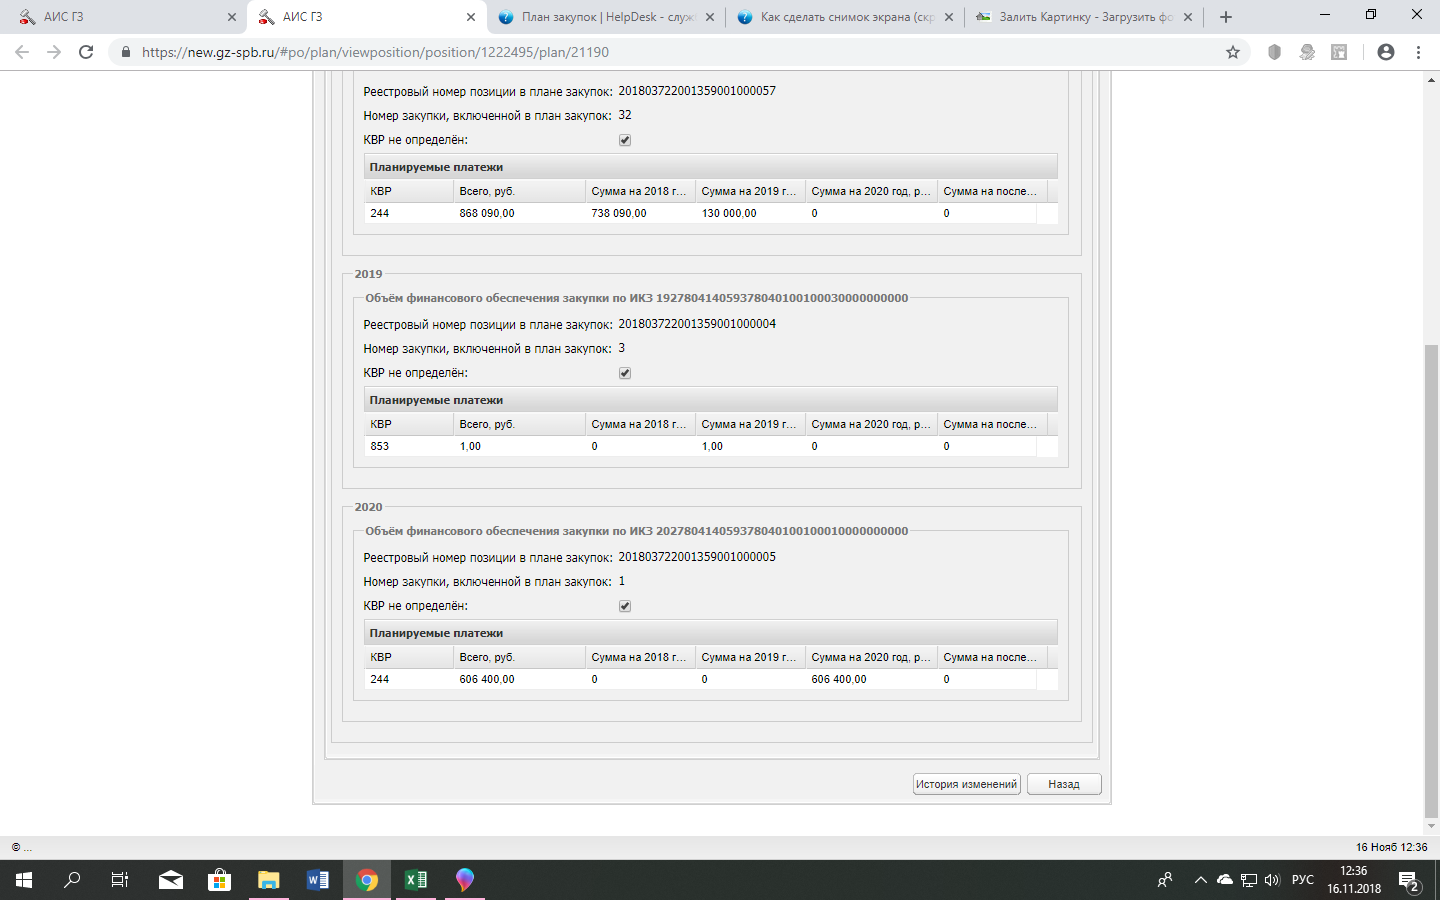Switch to Chrome on the taskbar
This screenshot has width=1440, height=900.
(x=367, y=880)
